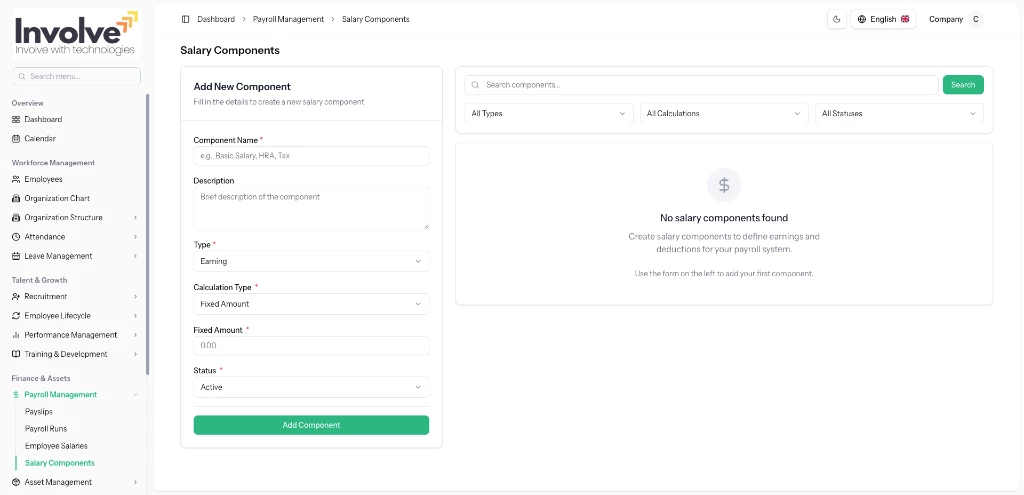Open Calendar from the sidebar
1024x495 pixels.
point(40,138)
